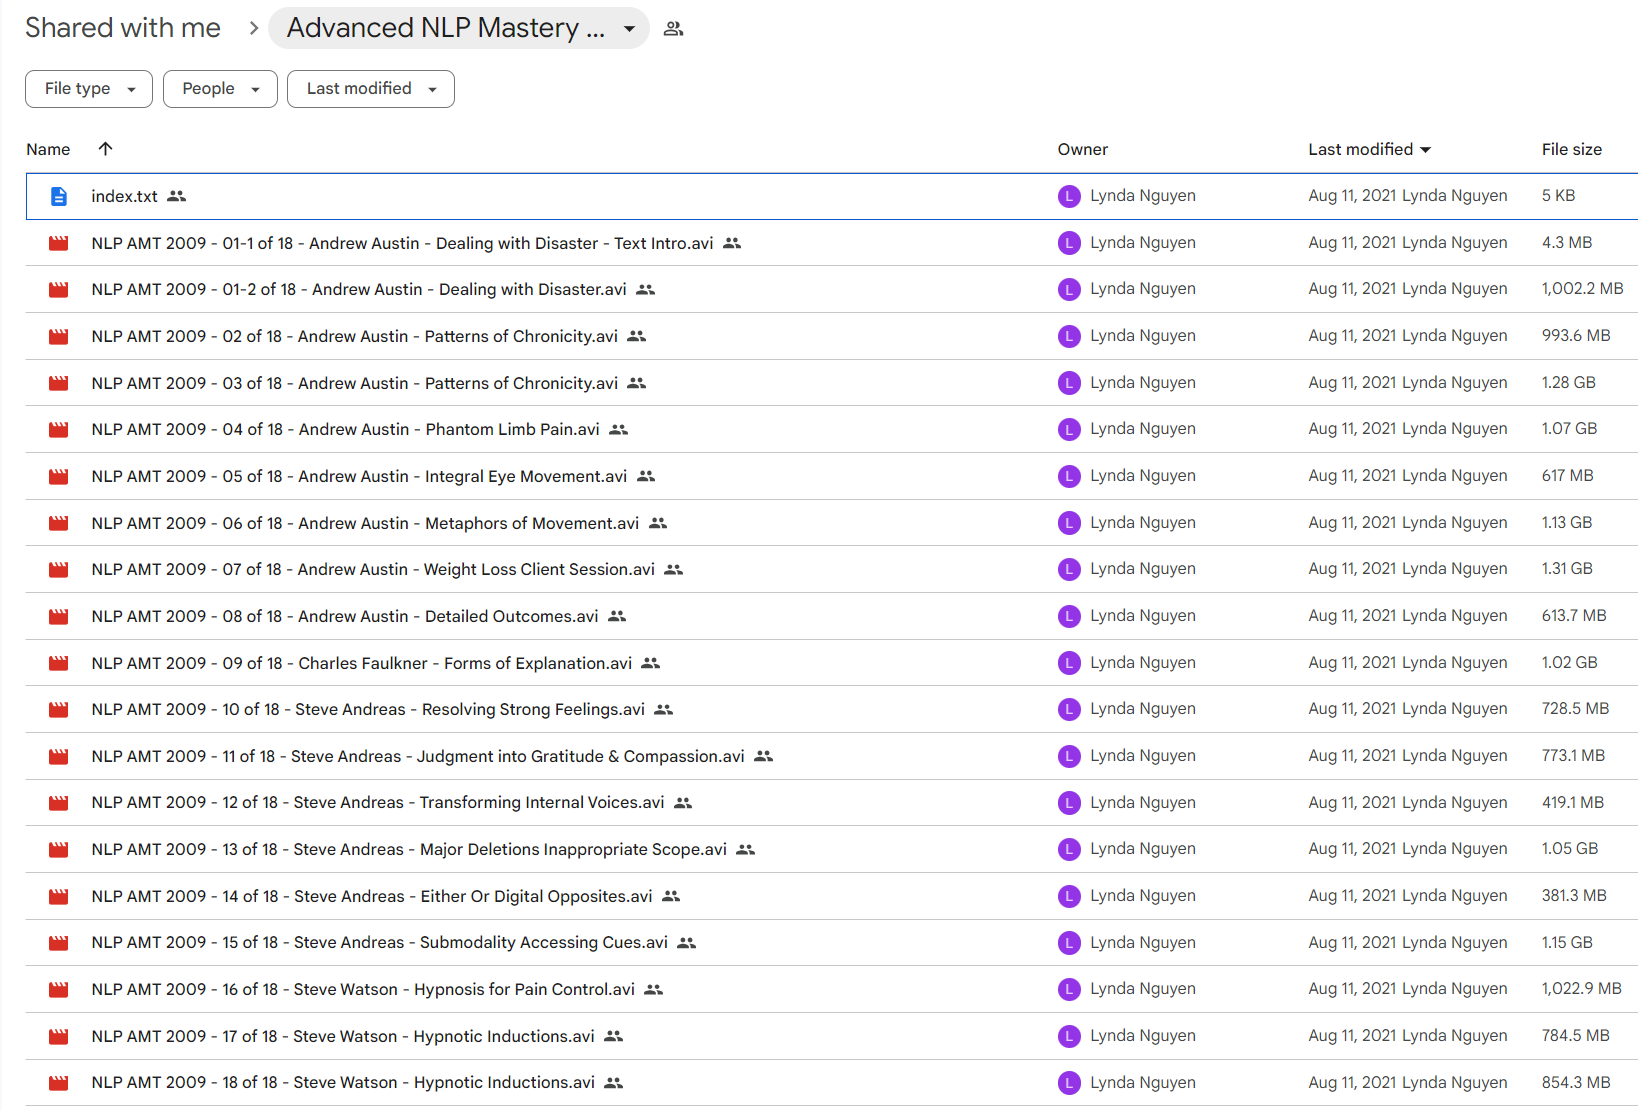
Task: Click video icon for 01-2 Dealing with Disaster.avi
Action: 59,290
